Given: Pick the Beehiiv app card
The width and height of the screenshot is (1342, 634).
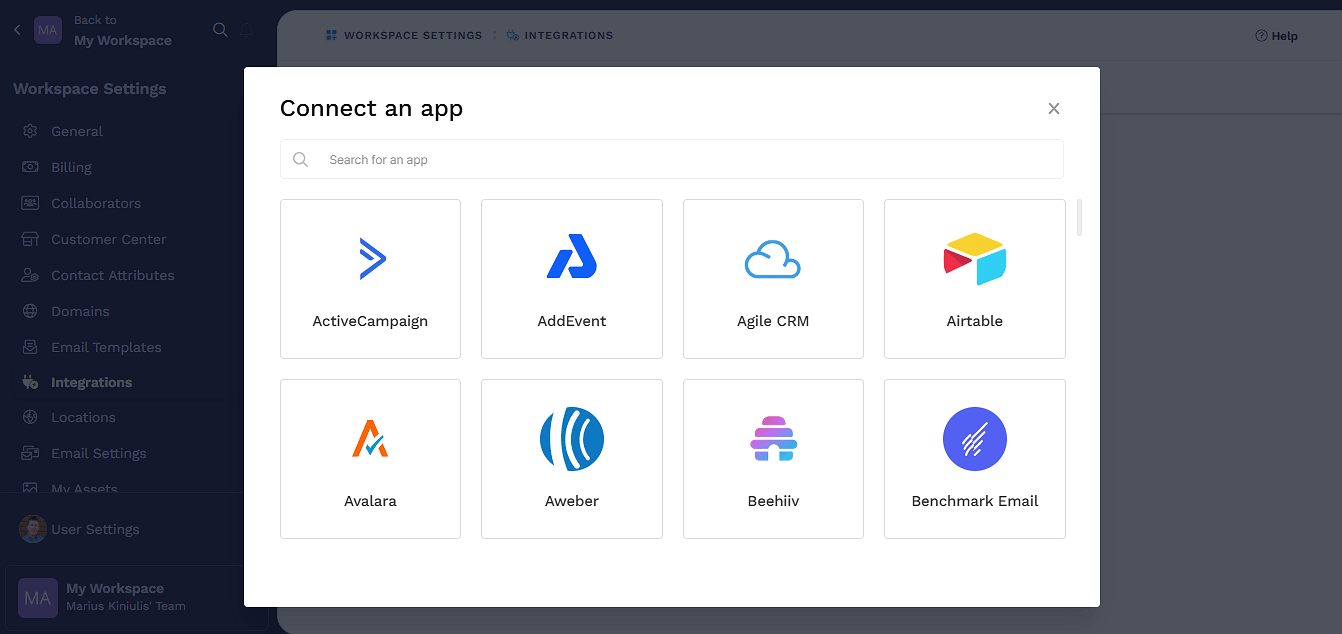Looking at the screenshot, I should (x=773, y=459).
